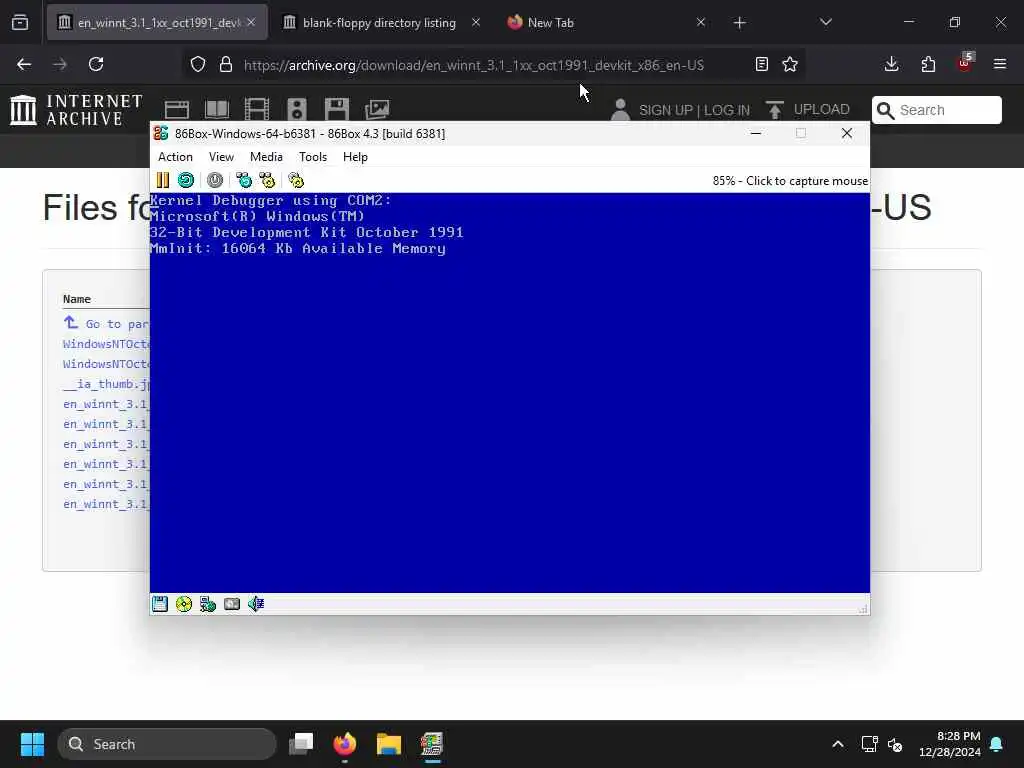Click the uBlock extension icon with badge
This screenshot has width=1024, height=768.
tap(965, 63)
